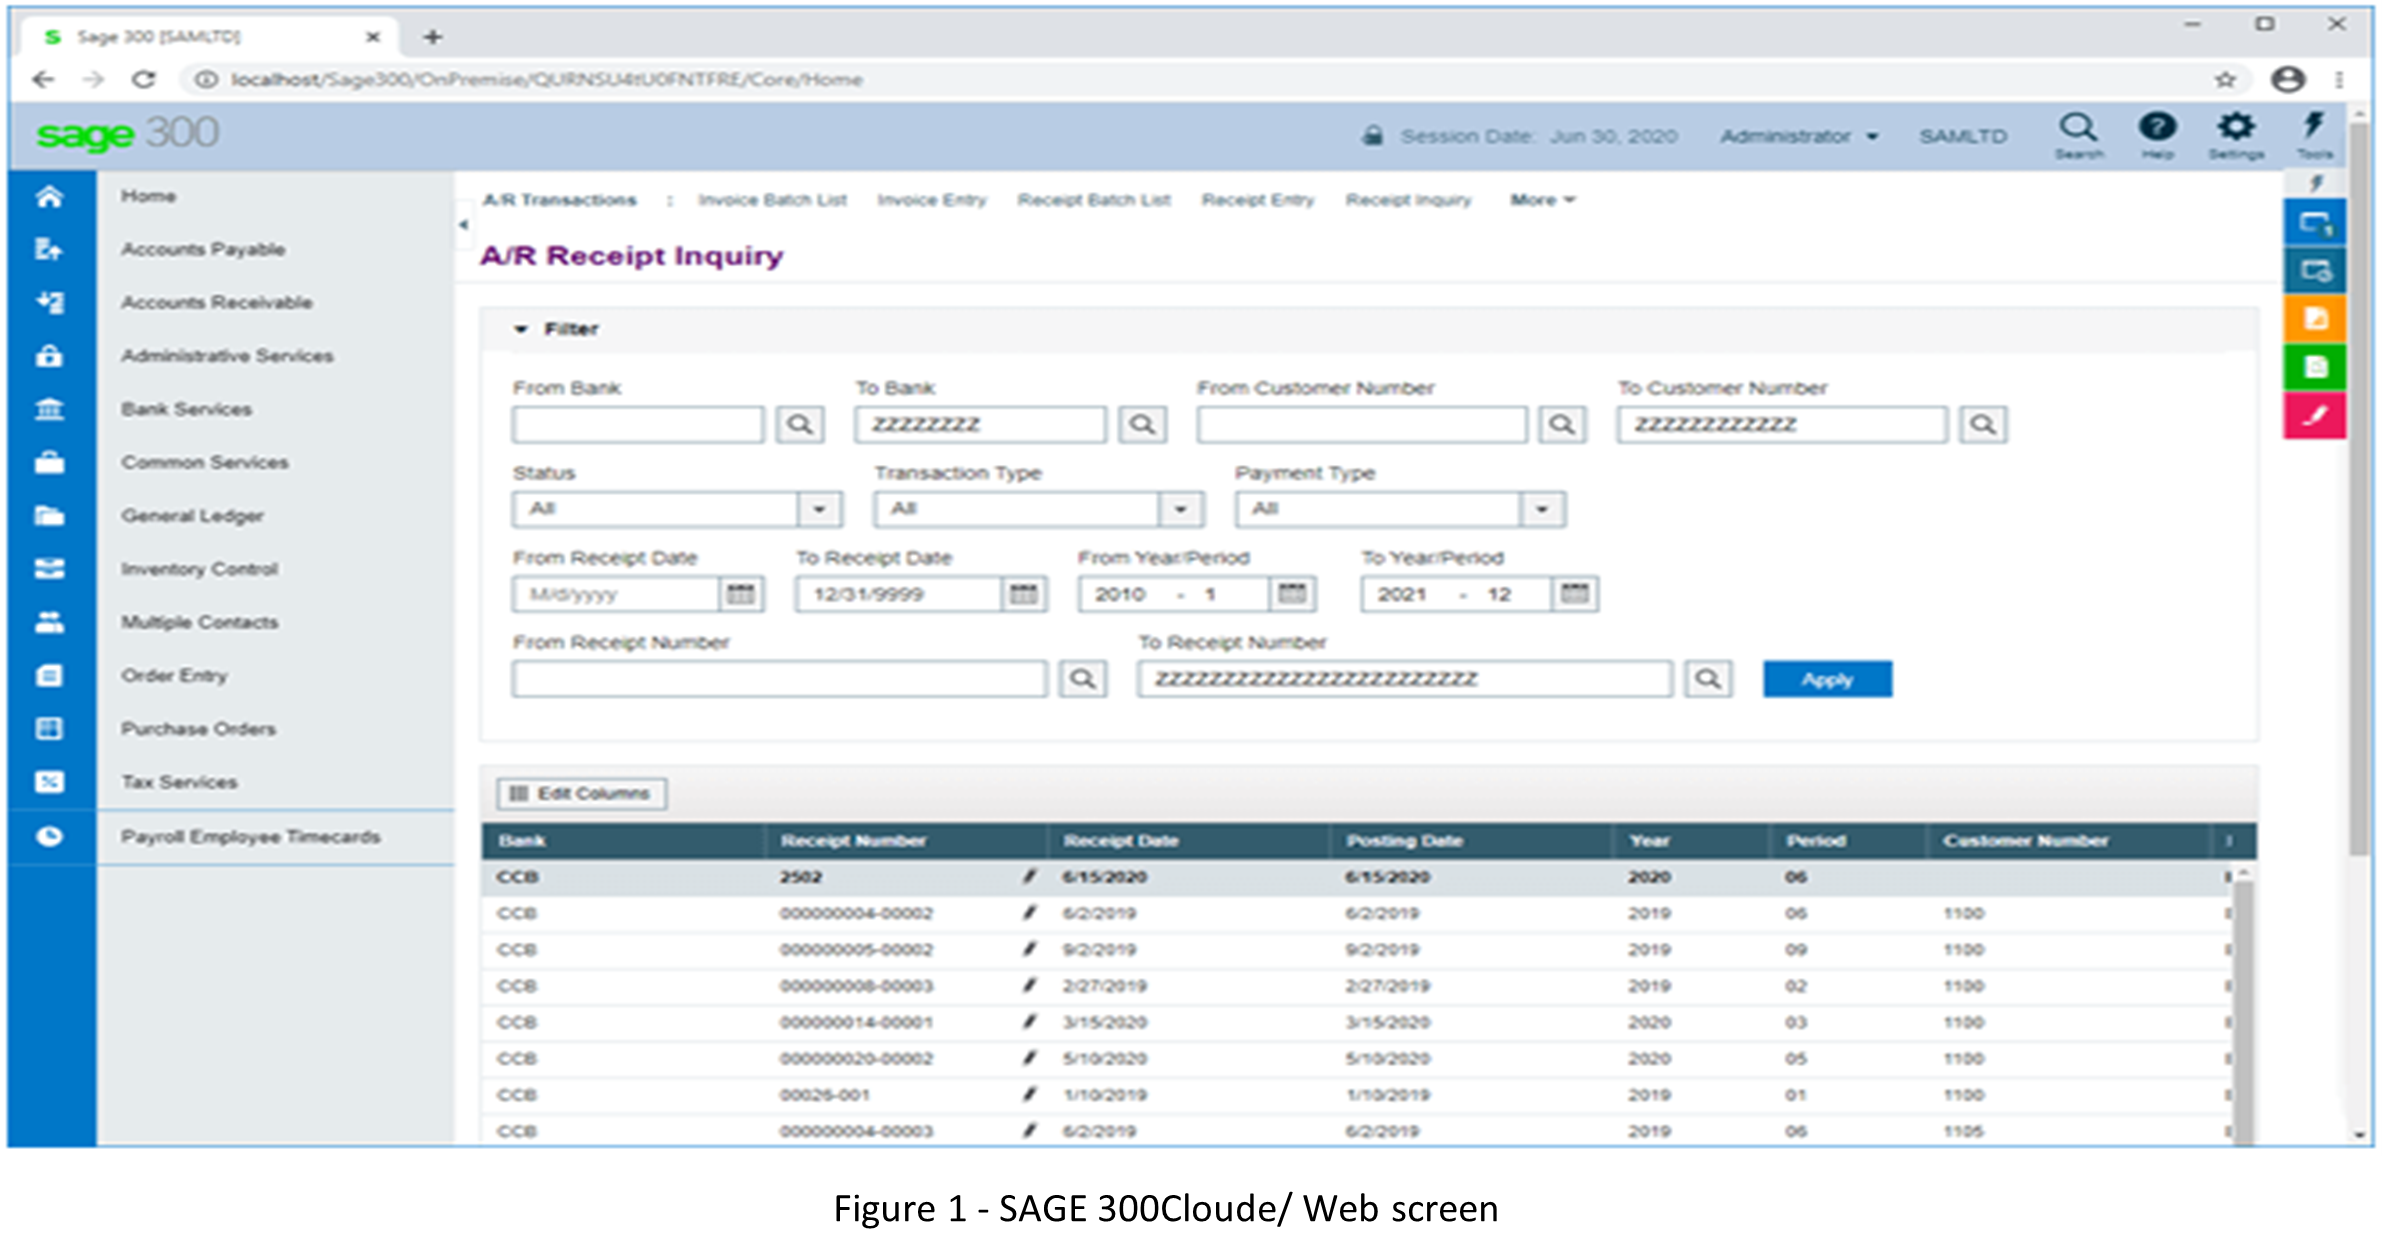Open the To Year/Period calendar picker
Viewport: 2382px width, 1245px height.
tap(1575, 594)
